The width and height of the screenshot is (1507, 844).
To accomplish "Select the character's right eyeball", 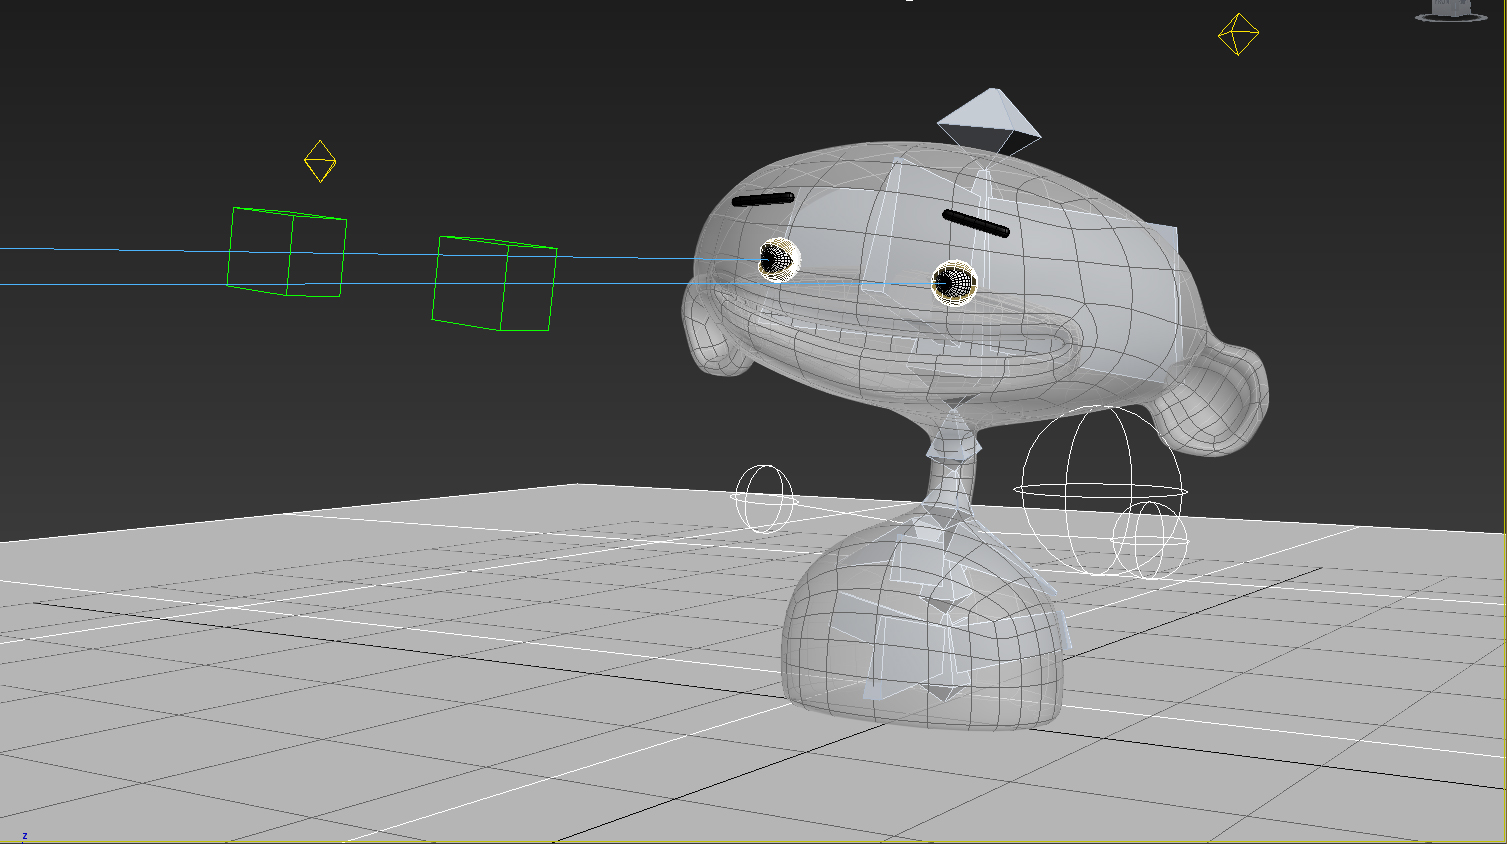I will pyautogui.click(x=953, y=282).
